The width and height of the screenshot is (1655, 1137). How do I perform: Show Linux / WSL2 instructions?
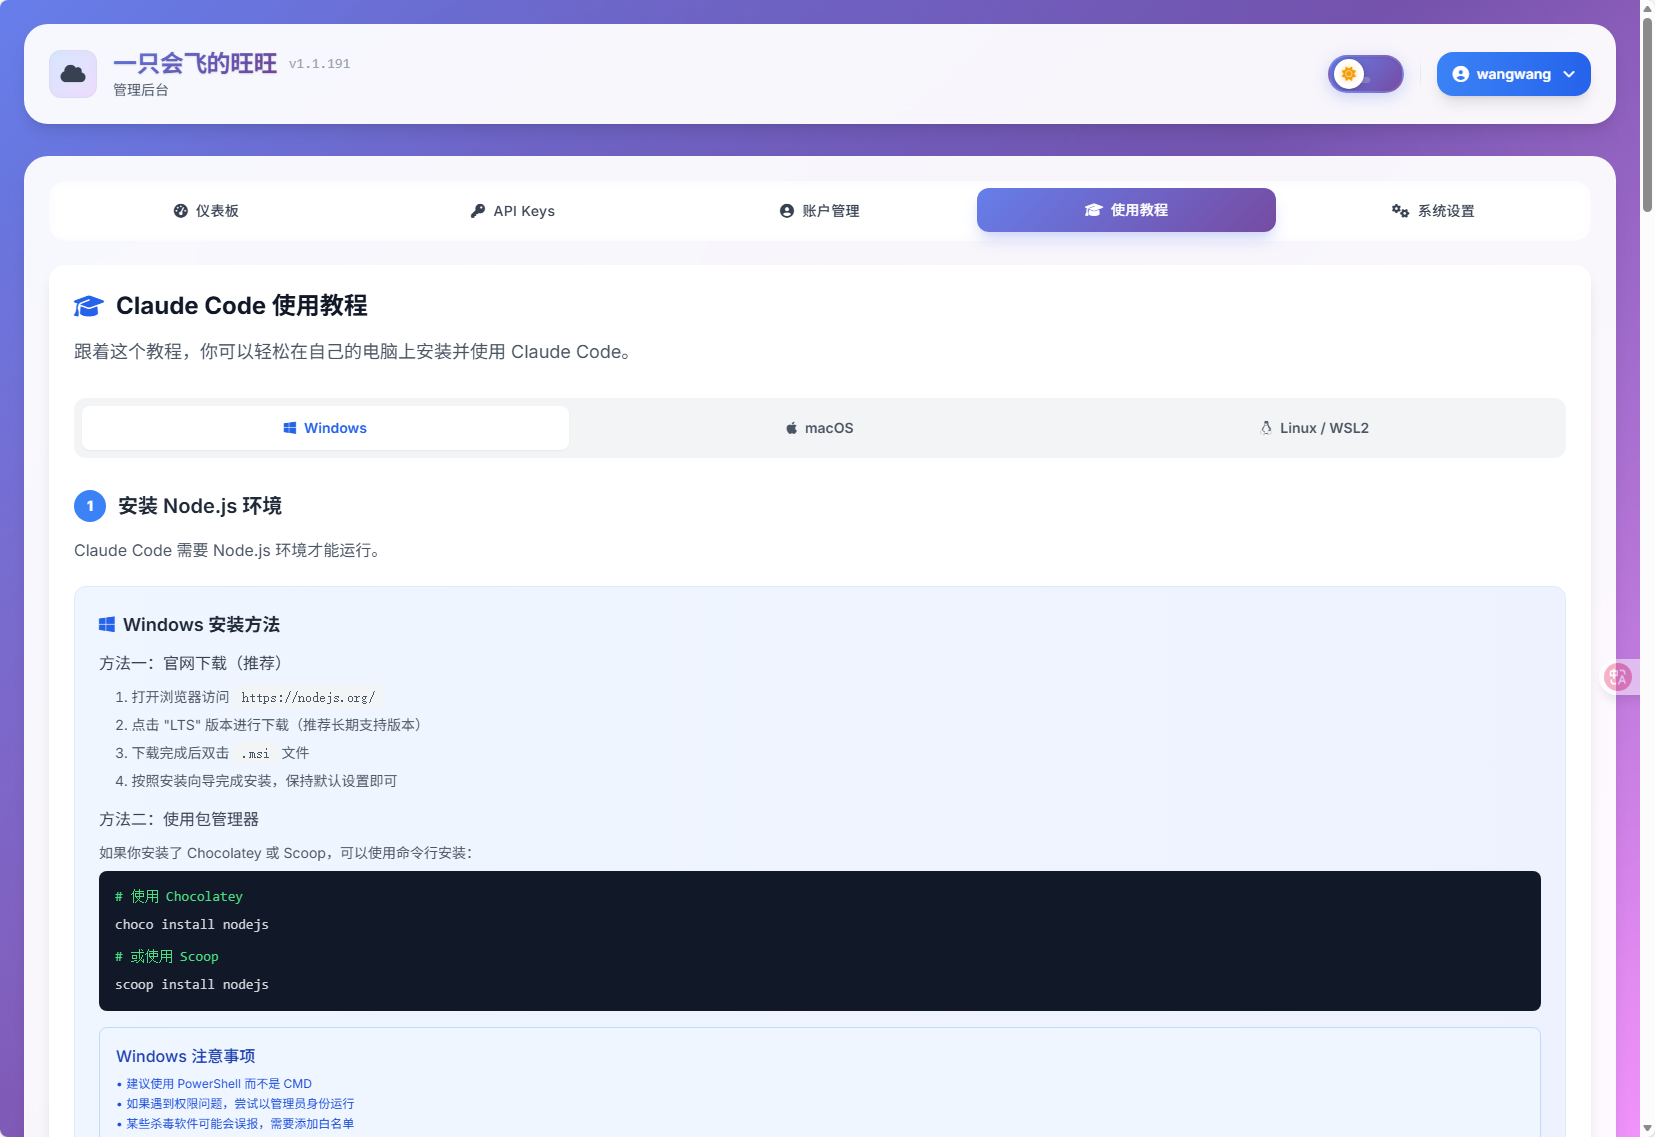point(1314,428)
